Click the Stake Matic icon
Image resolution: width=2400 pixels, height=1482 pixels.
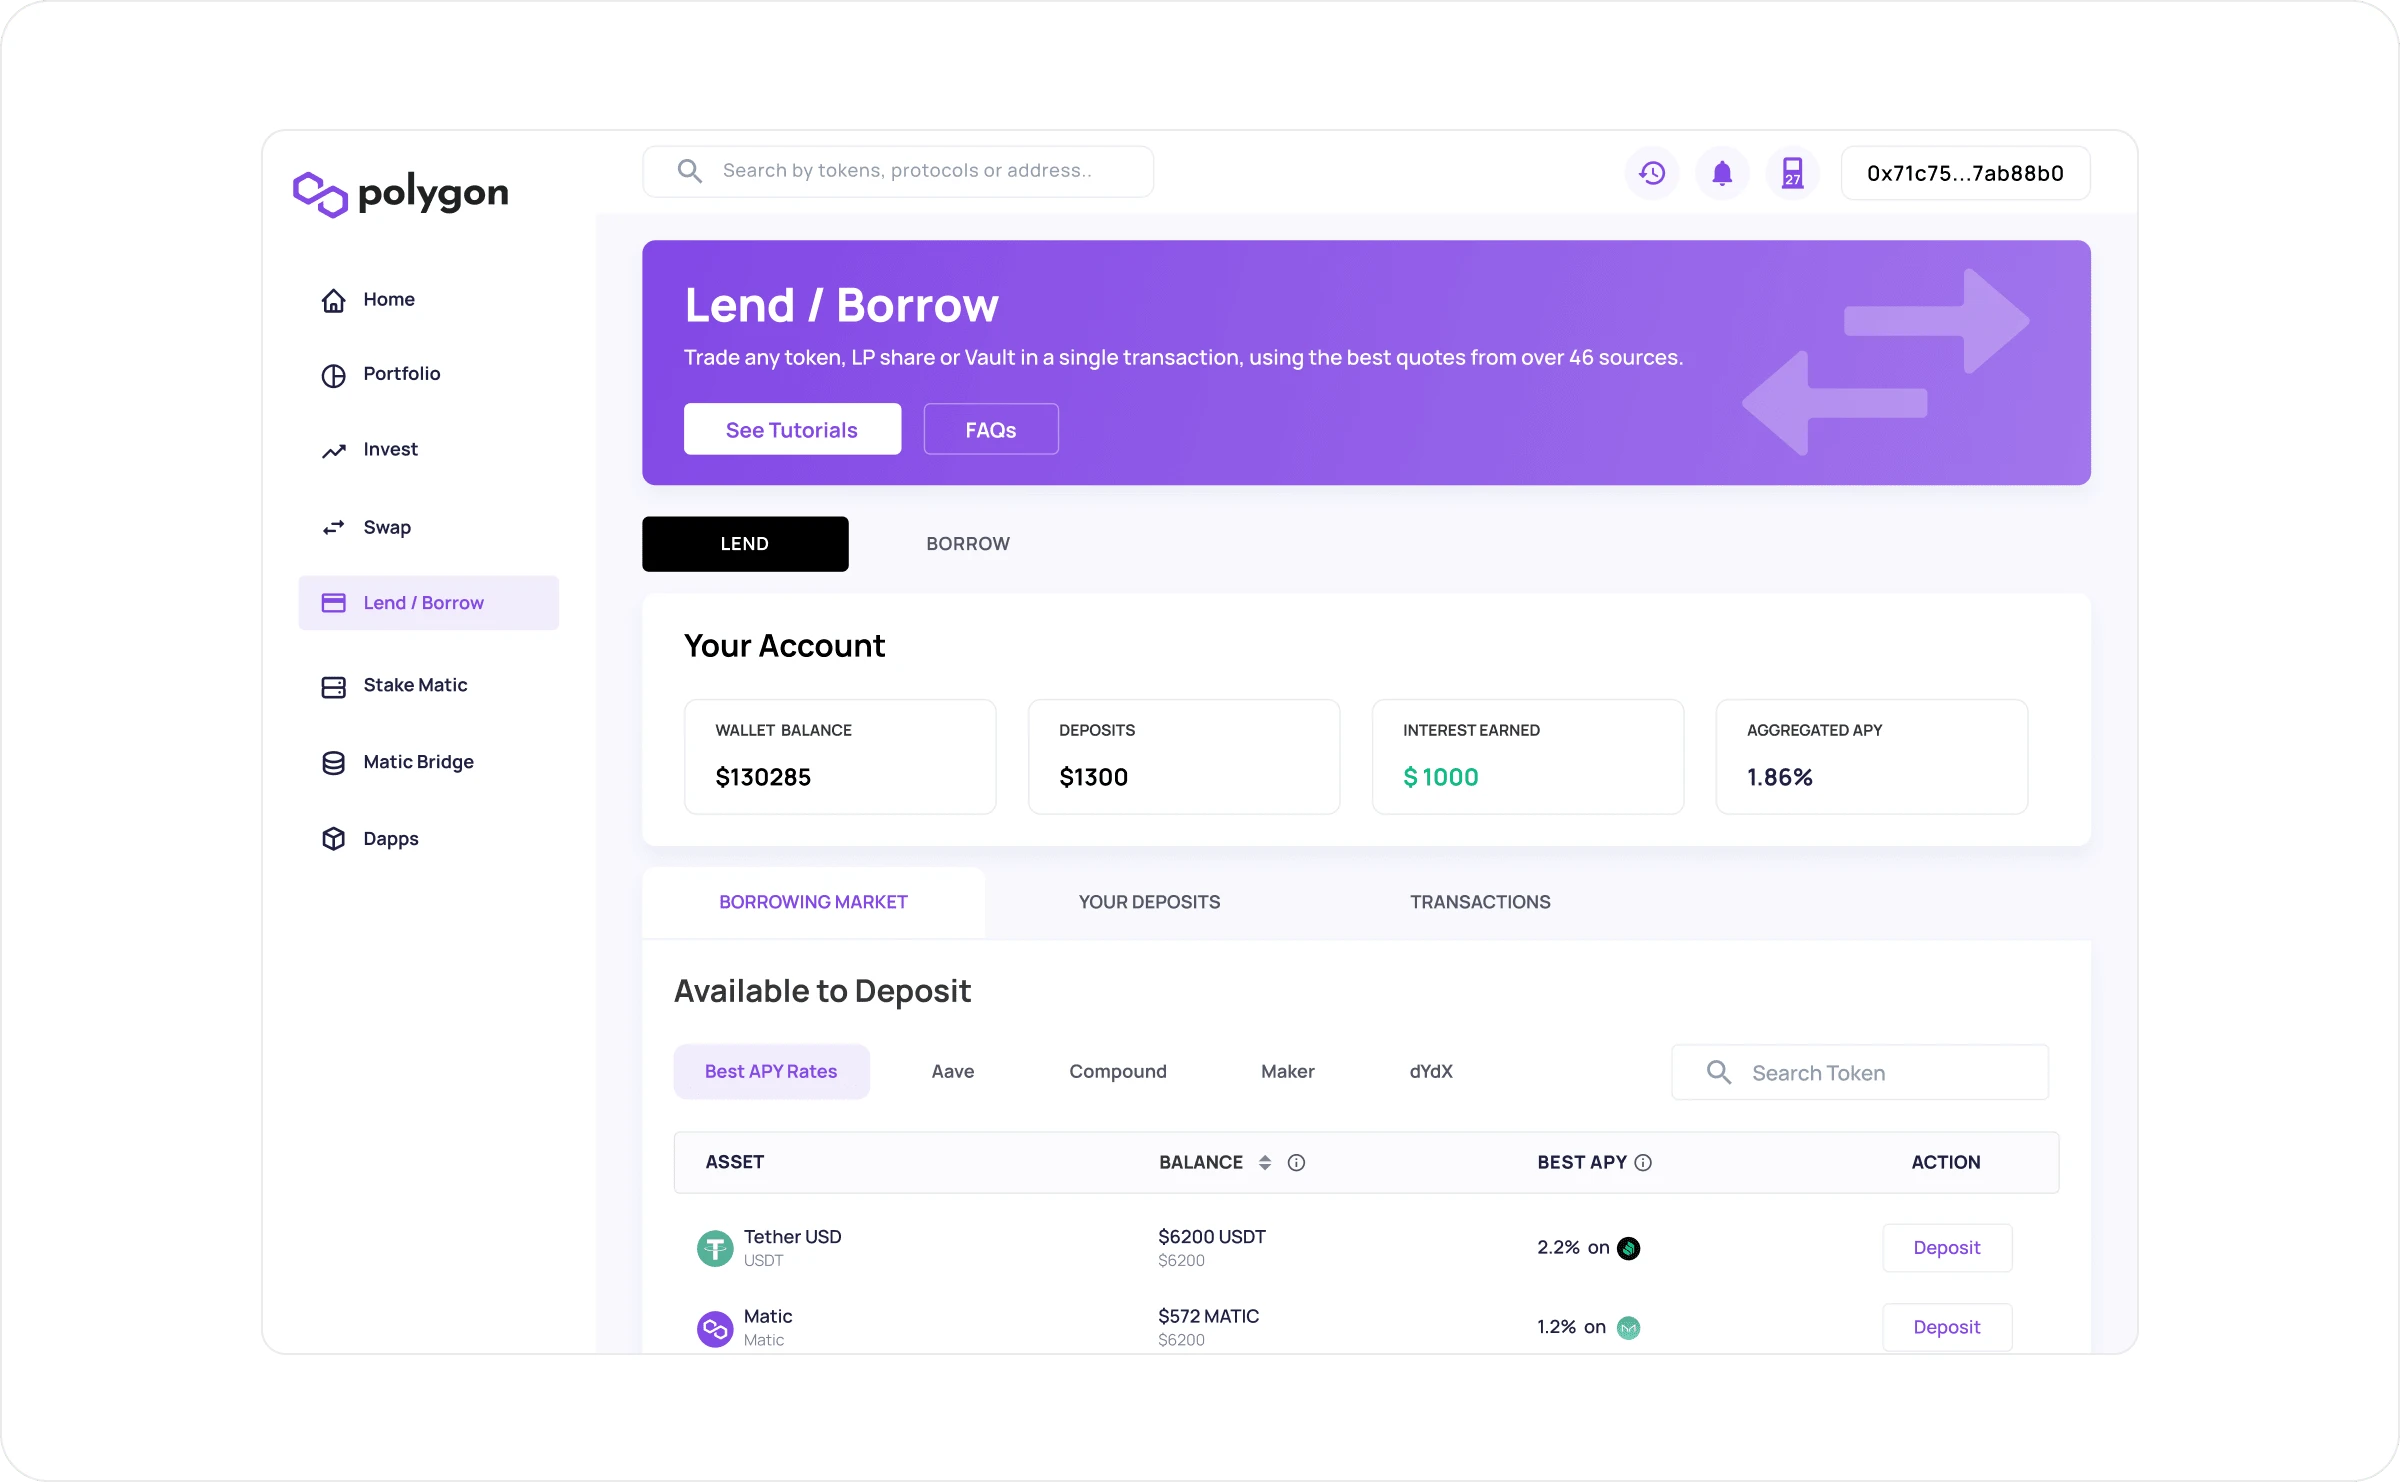point(333,687)
